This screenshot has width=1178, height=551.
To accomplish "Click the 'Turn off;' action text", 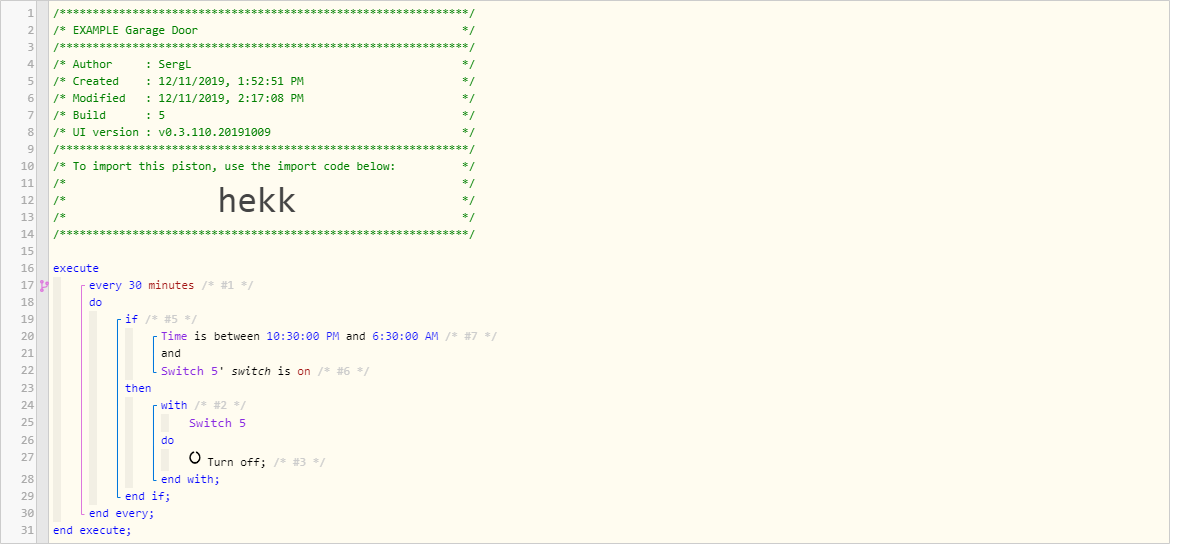I will pos(237,462).
